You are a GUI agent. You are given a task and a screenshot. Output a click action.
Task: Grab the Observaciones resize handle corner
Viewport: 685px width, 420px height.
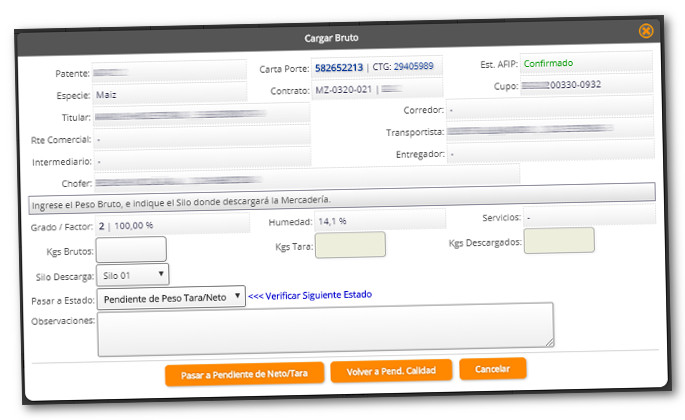549,342
